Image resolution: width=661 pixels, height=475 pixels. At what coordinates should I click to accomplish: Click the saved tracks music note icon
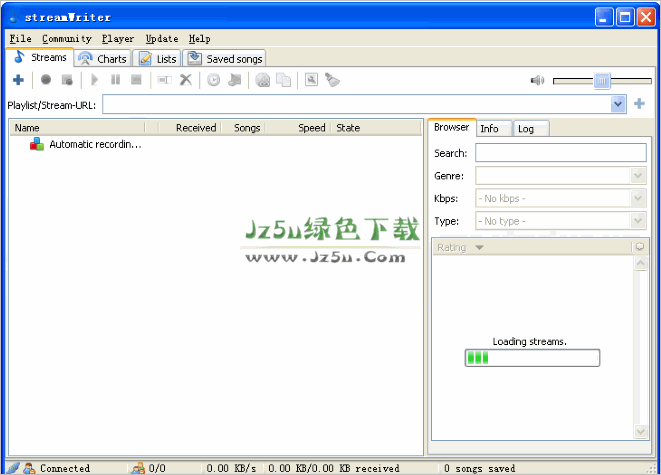pyautogui.click(x=234, y=80)
